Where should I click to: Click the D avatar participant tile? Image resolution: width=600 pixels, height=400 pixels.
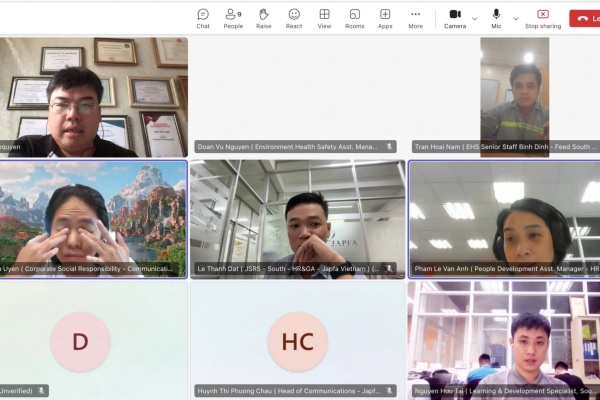pyautogui.click(x=80, y=341)
